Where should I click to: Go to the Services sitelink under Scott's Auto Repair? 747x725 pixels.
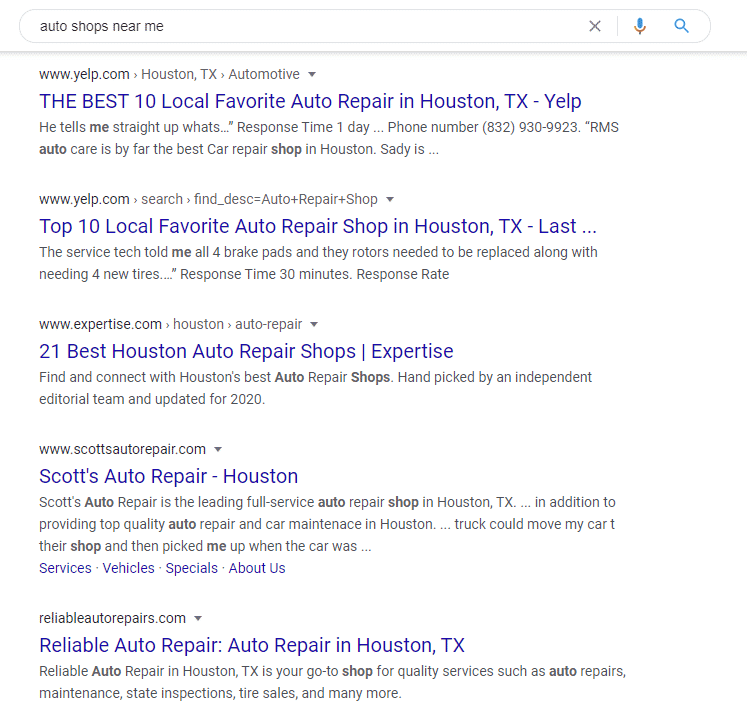[65, 568]
